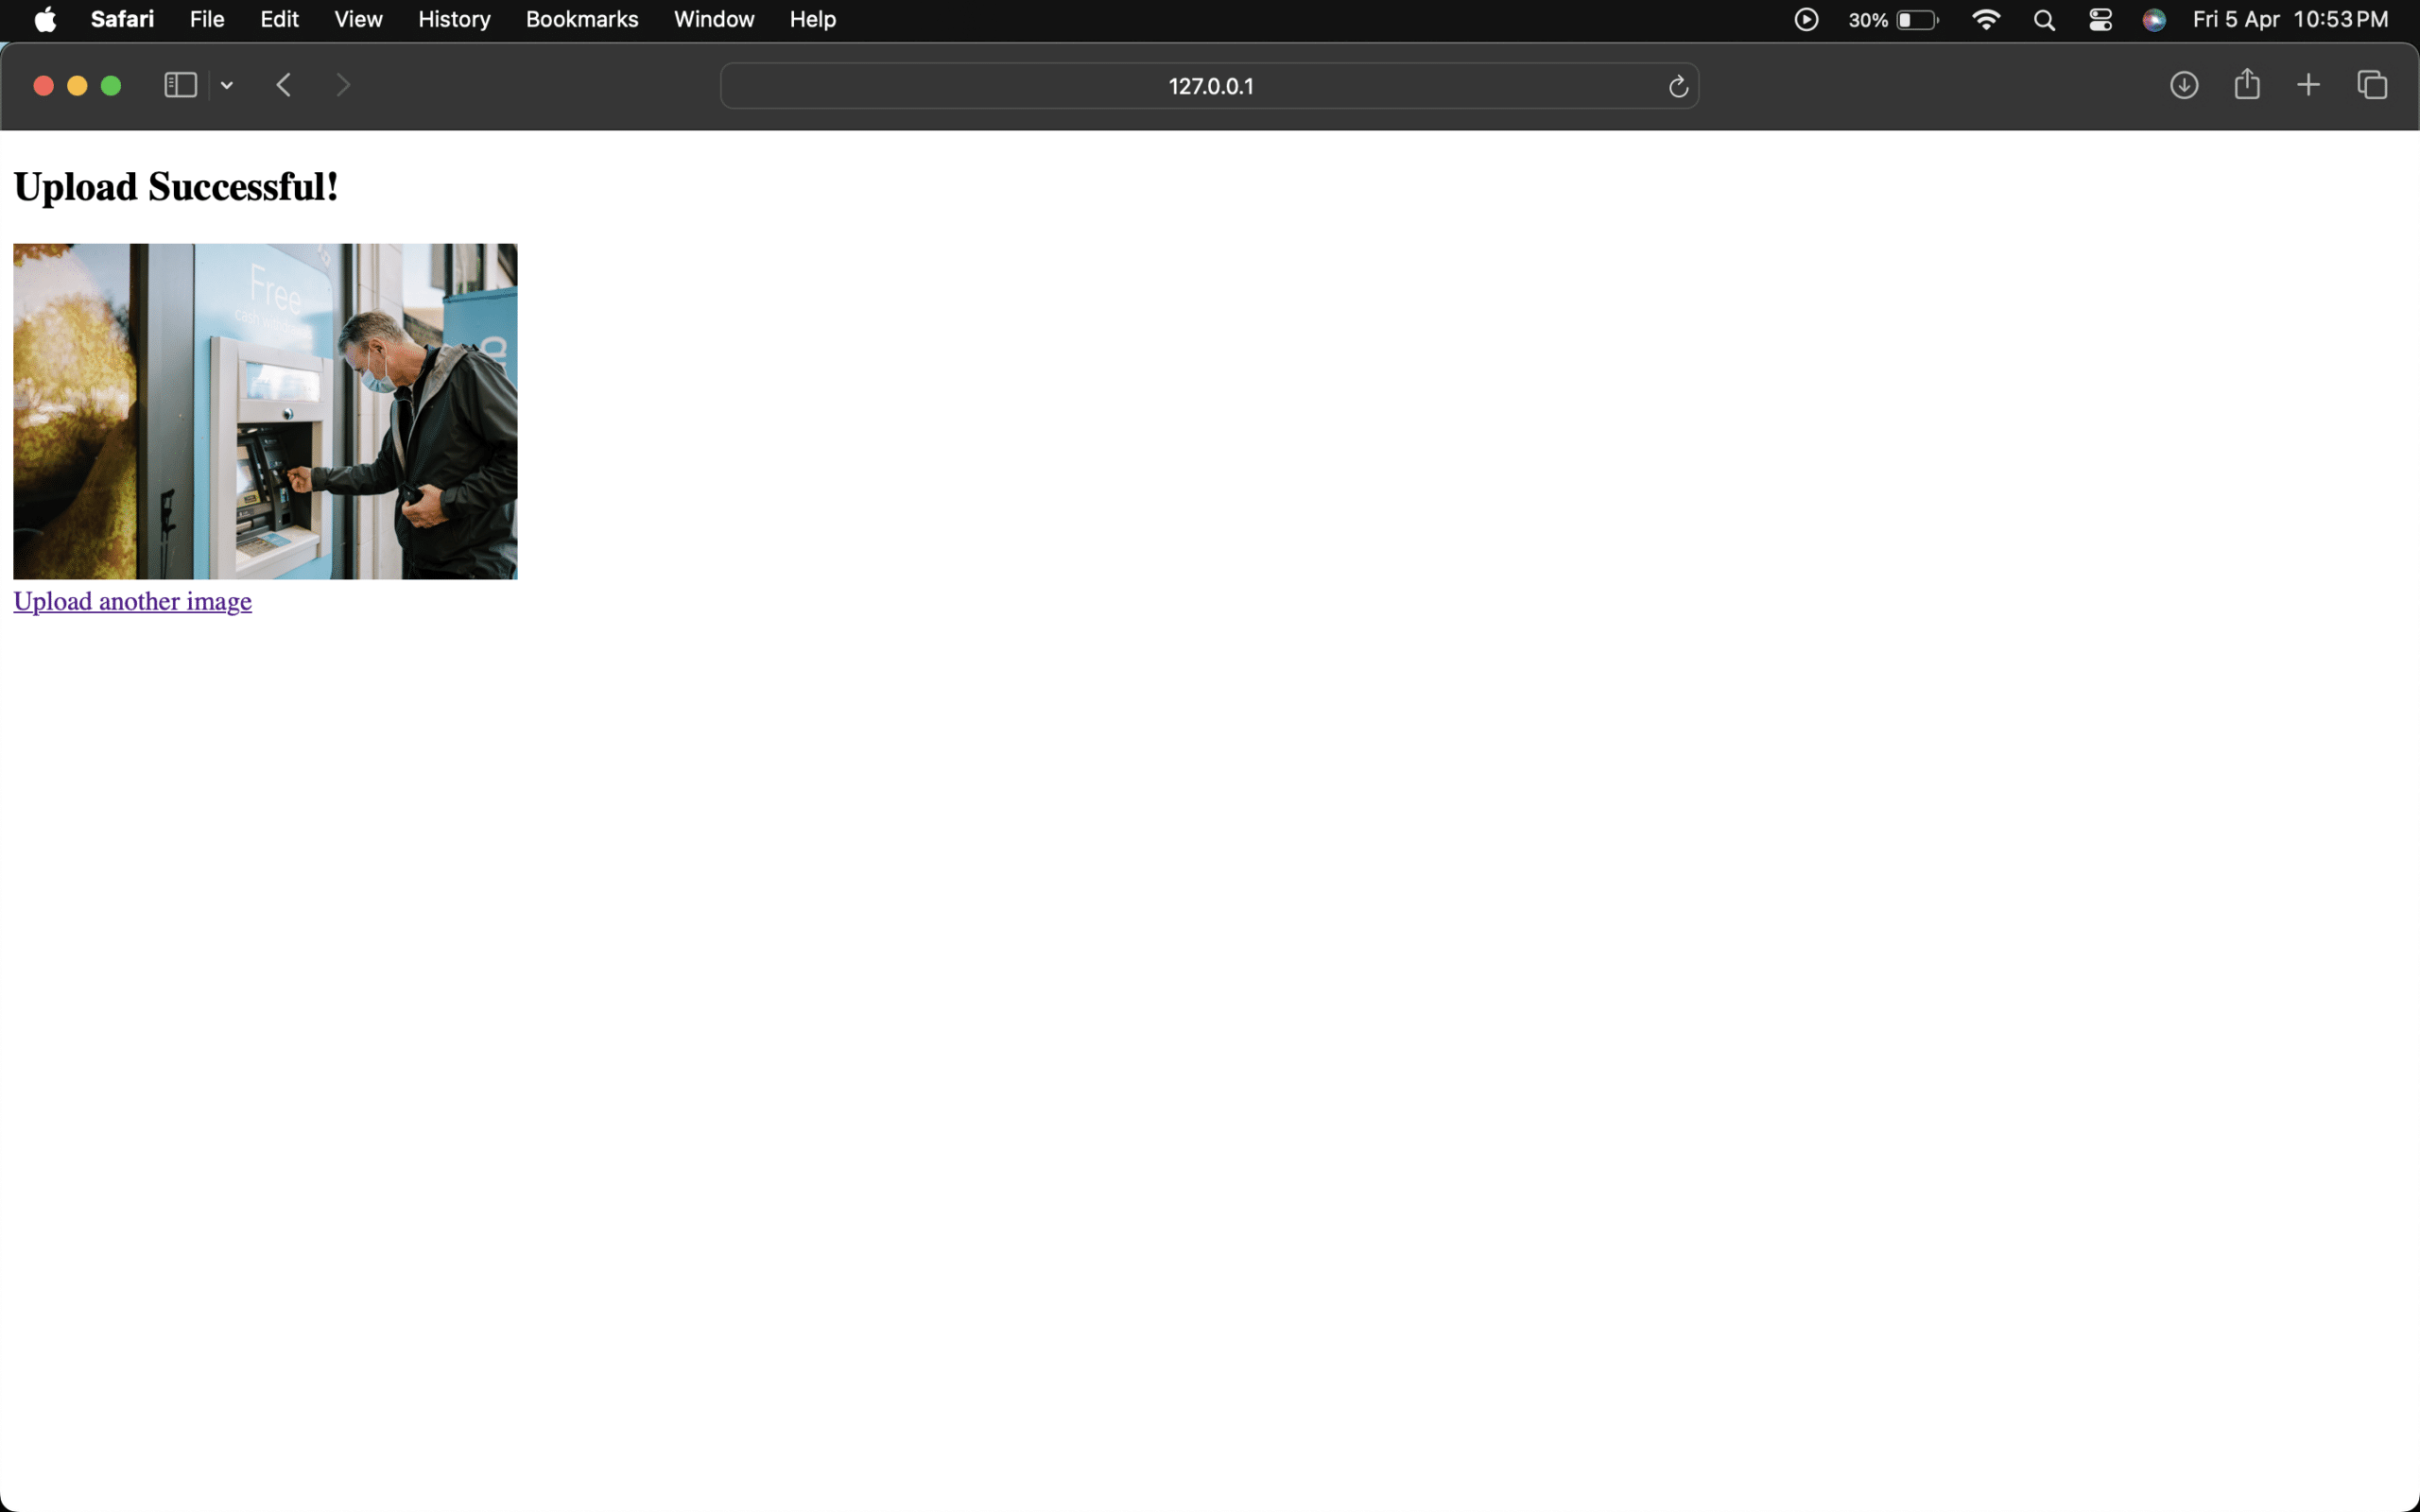Toggle the Safari sidebar
2420x1512 pixels.
click(x=180, y=85)
